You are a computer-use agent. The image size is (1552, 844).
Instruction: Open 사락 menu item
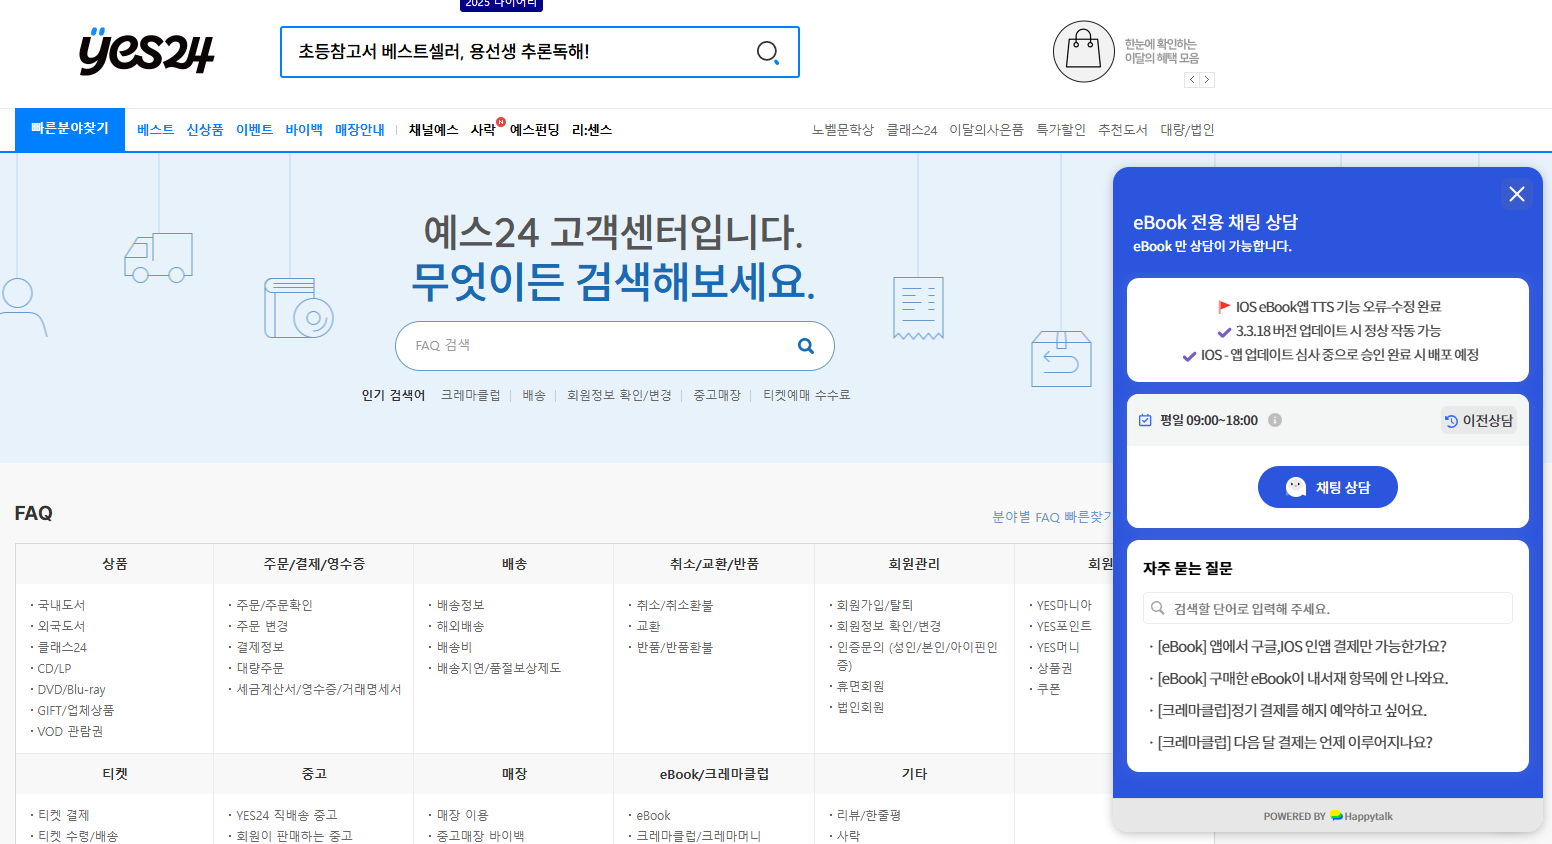pyautogui.click(x=484, y=130)
